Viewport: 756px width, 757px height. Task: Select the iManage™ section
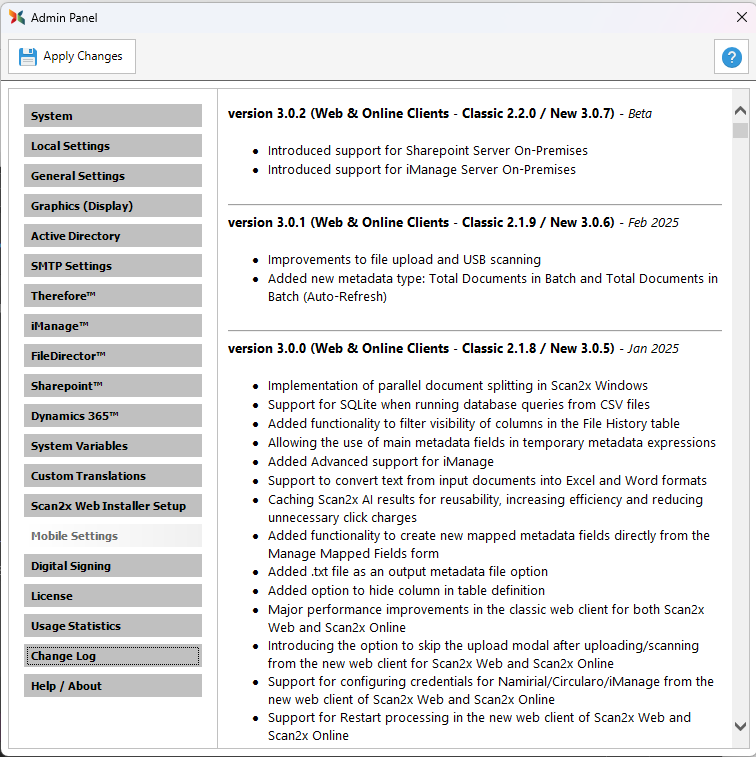point(112,326)
